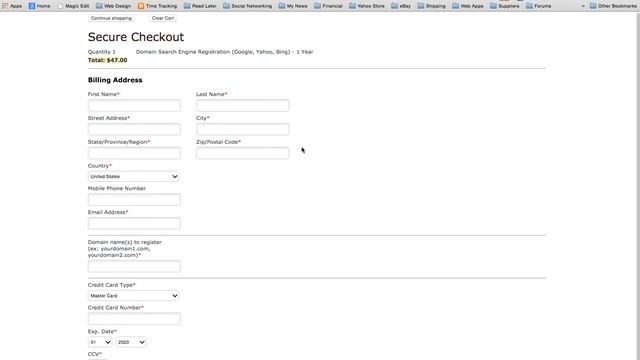Viewport: 640px width, 360px height.
Task: Open the Forums bookmarks folder
Action: point(539,6)
